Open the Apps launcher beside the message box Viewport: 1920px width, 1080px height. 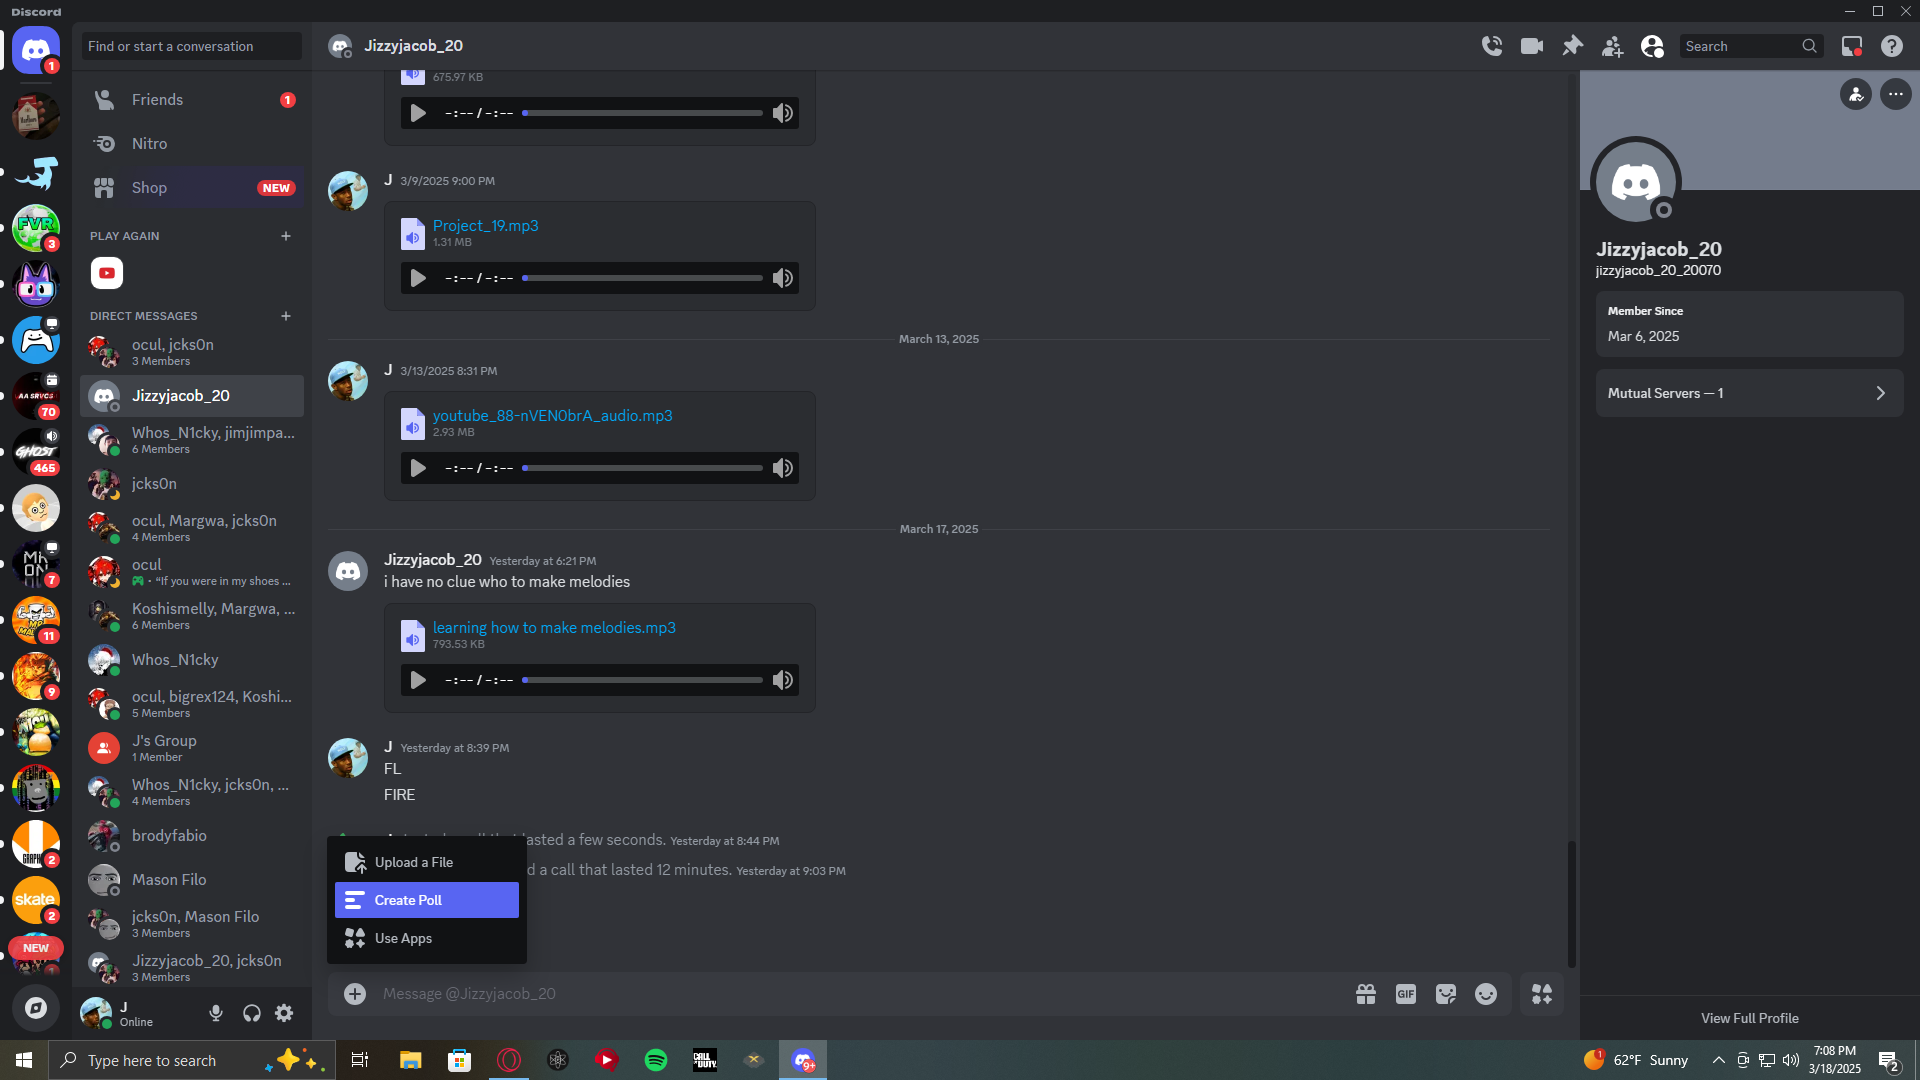coord(1542,994)
